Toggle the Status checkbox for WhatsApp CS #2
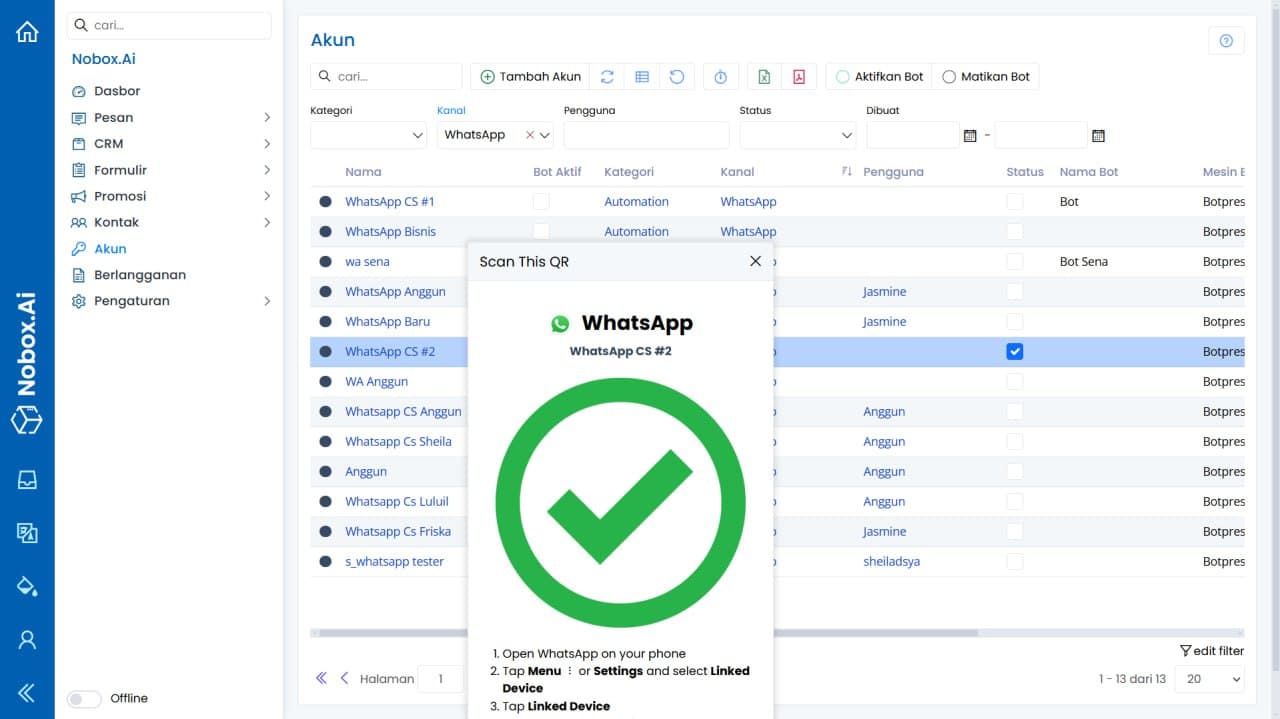 [1015, 351]
